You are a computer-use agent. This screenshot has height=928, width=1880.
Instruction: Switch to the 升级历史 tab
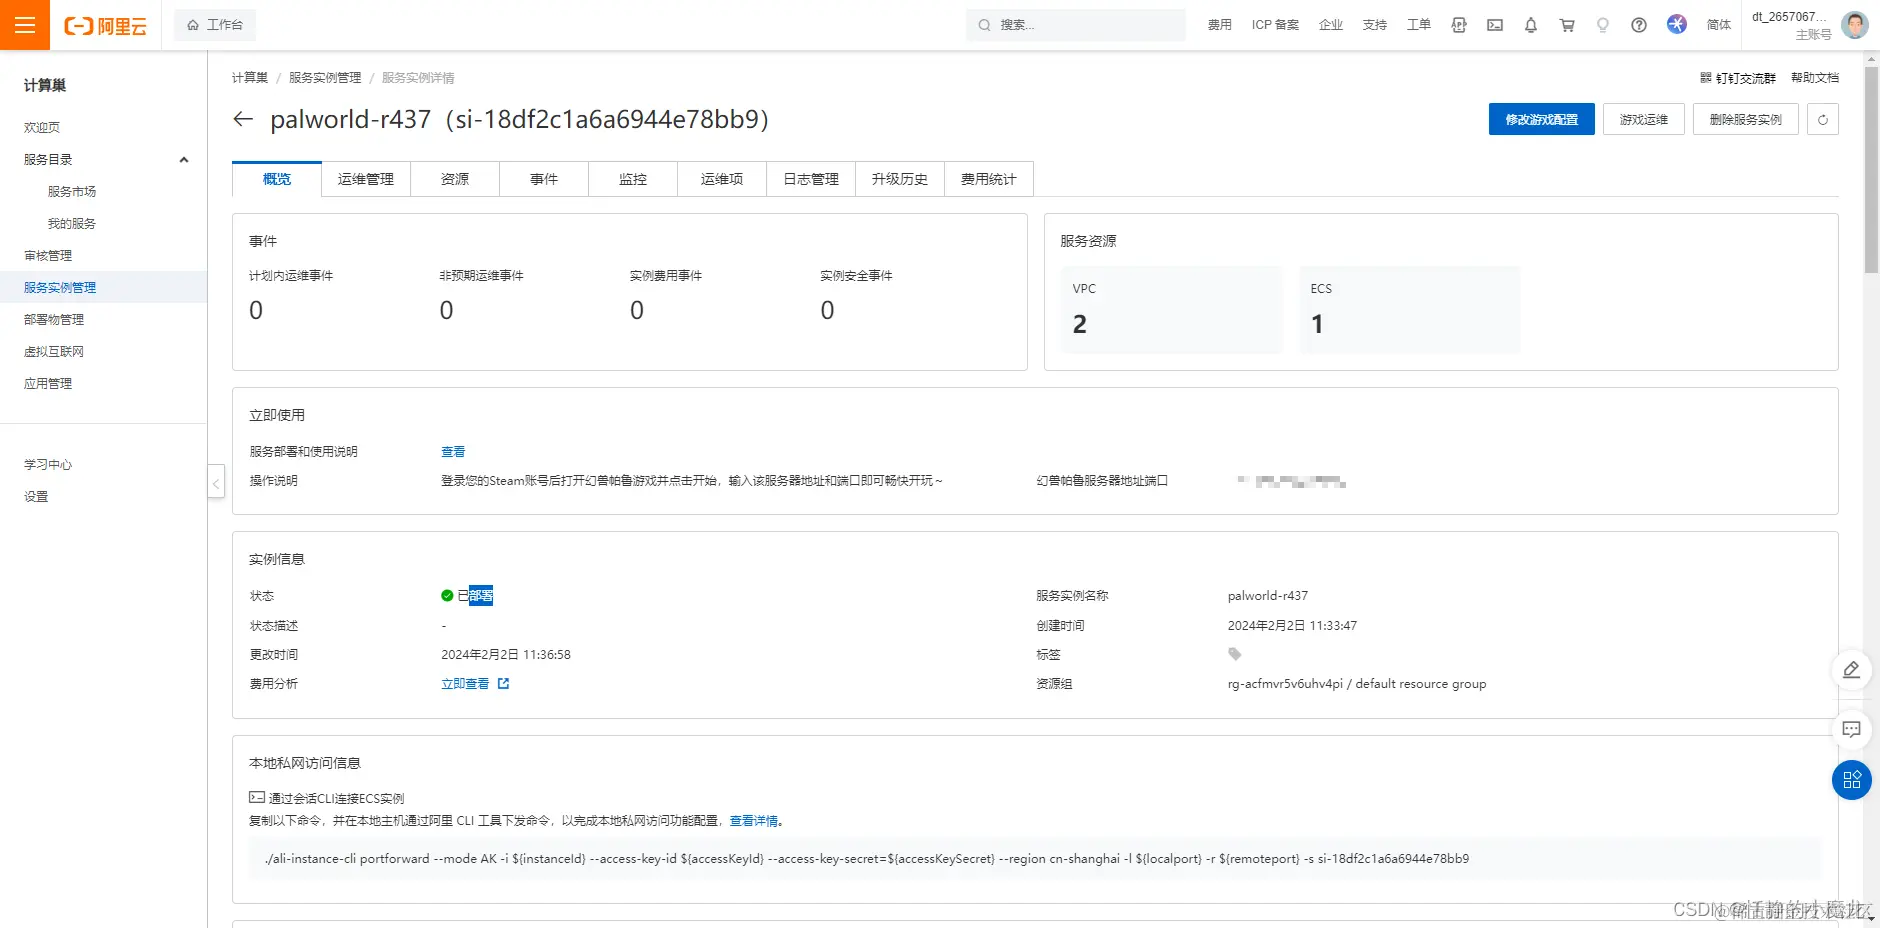(x=900, y=179)
